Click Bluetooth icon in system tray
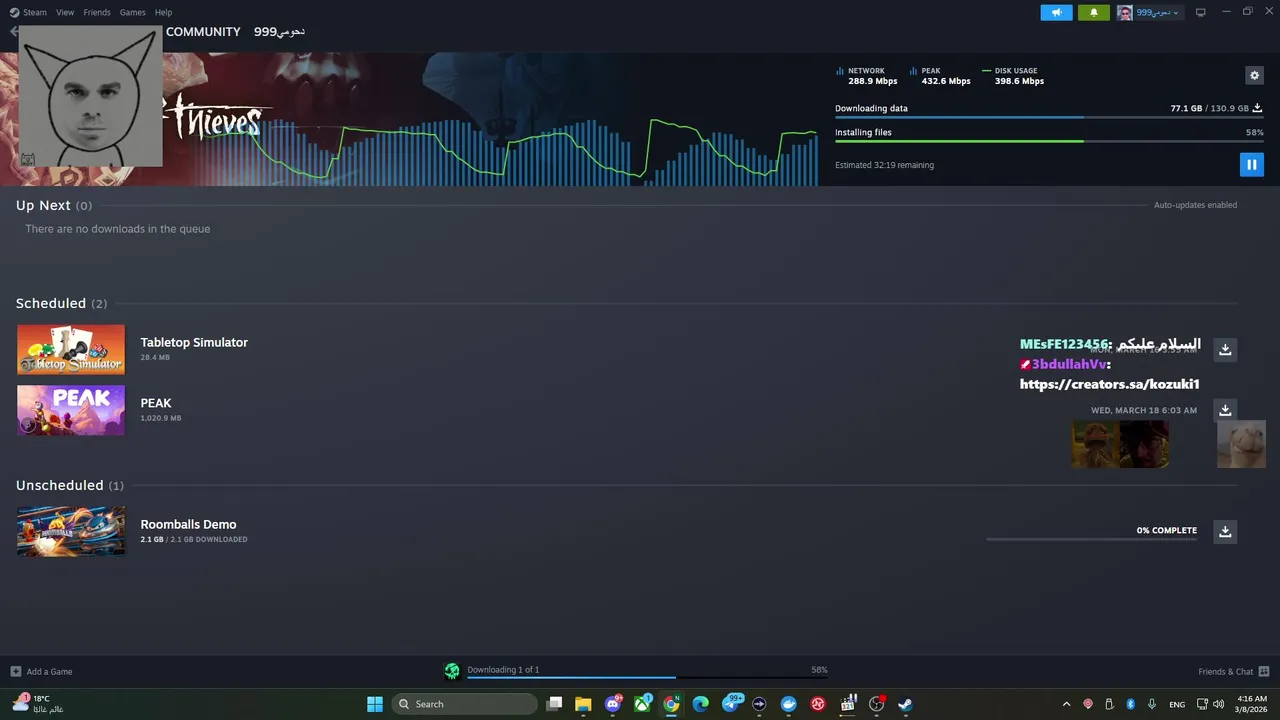The height and width of the screenshot is (720, 1280). [x=1131, y=704]
